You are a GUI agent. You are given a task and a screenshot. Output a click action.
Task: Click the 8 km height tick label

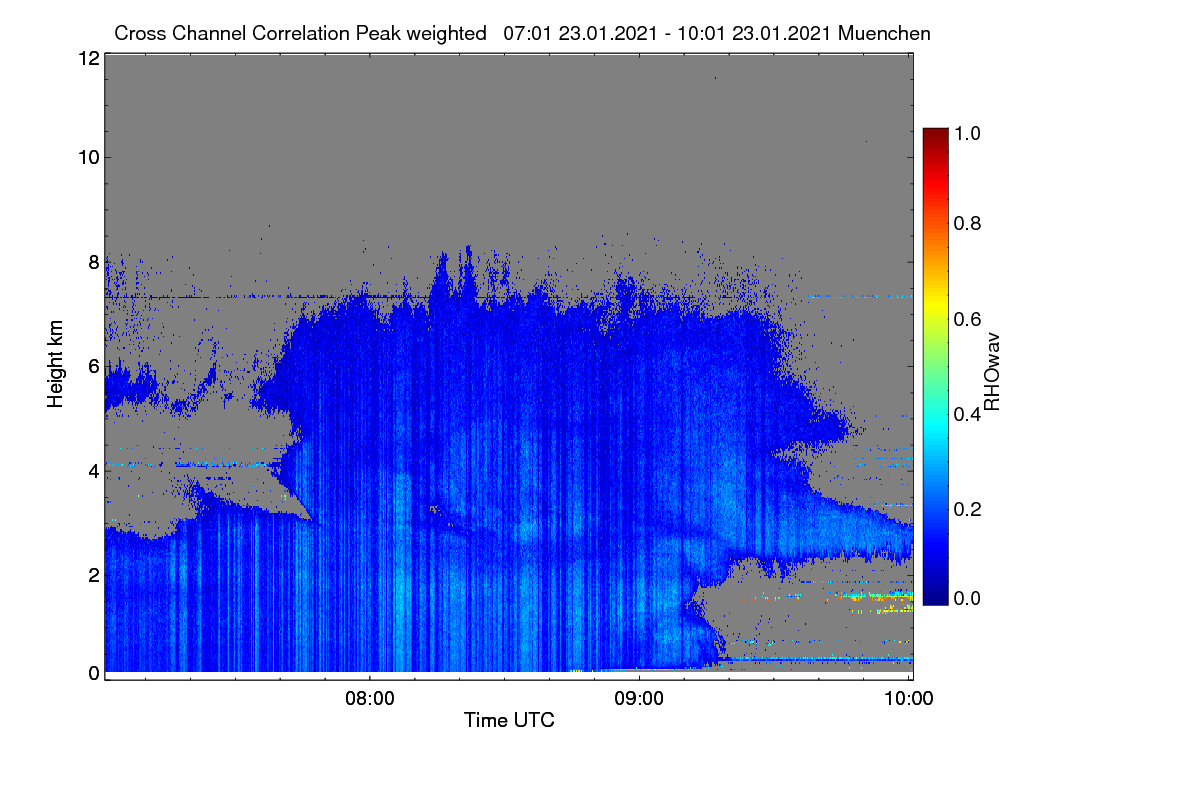(92, 262)
